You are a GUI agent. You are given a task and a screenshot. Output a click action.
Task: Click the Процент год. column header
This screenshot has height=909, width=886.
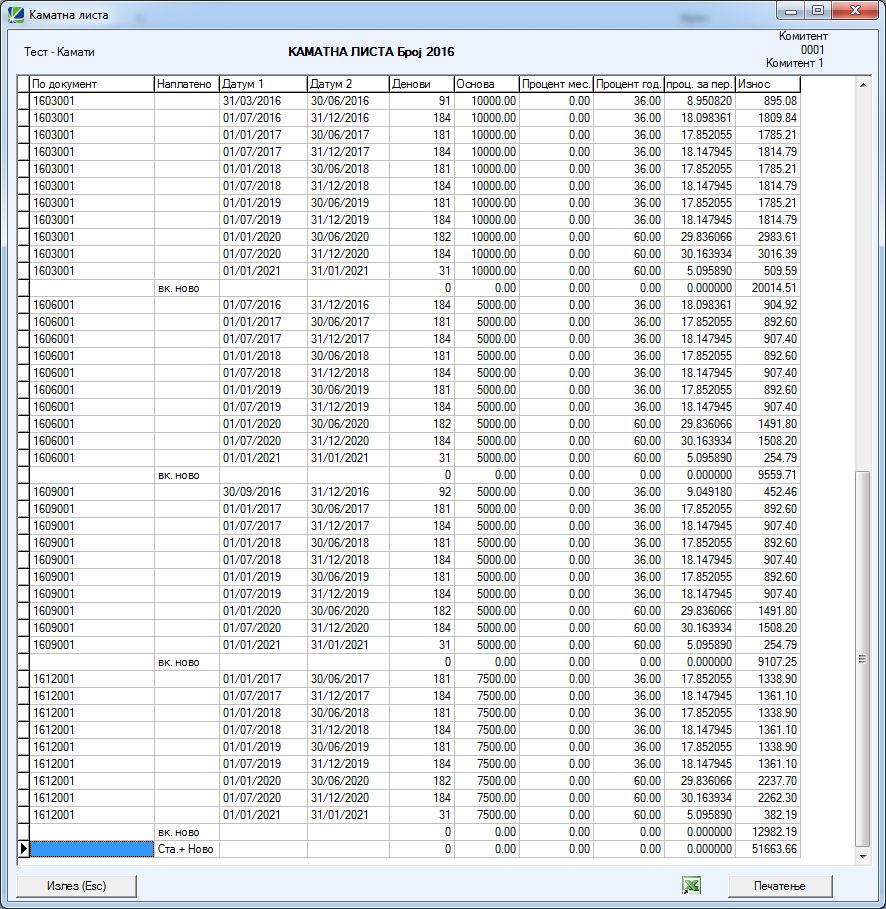629,84
